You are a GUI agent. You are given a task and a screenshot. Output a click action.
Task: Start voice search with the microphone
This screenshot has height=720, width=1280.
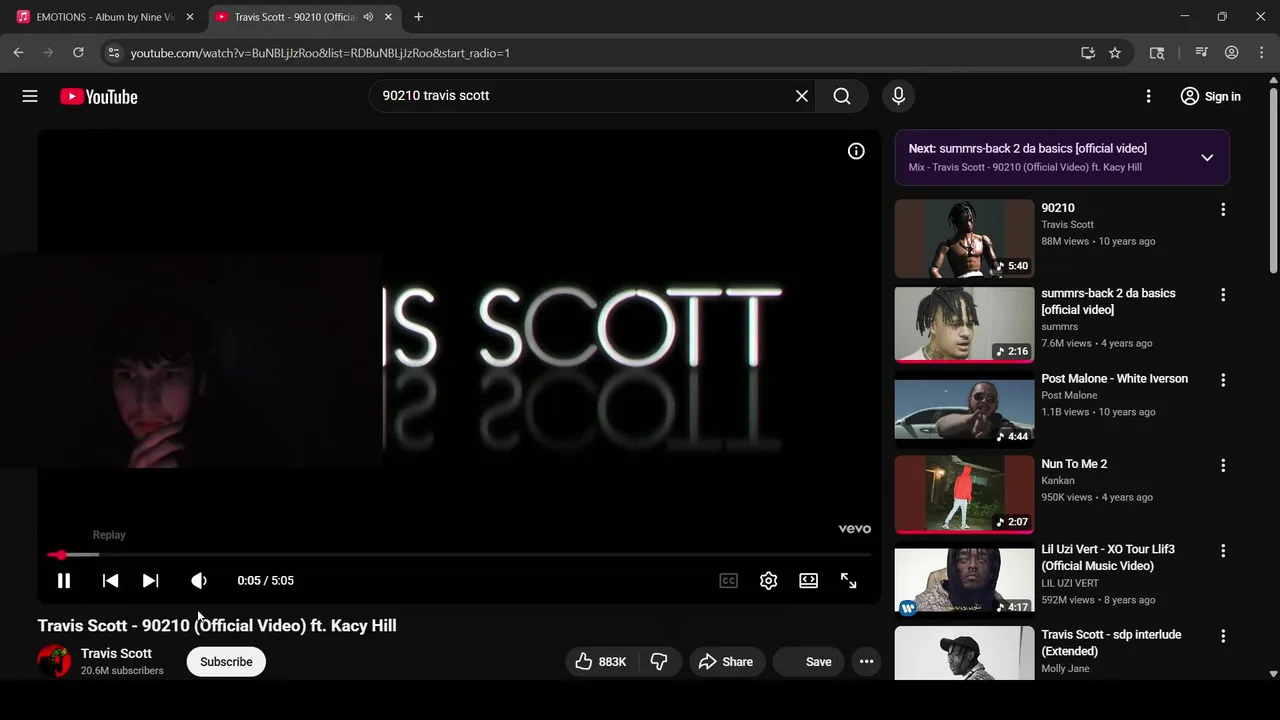(898, 96)
